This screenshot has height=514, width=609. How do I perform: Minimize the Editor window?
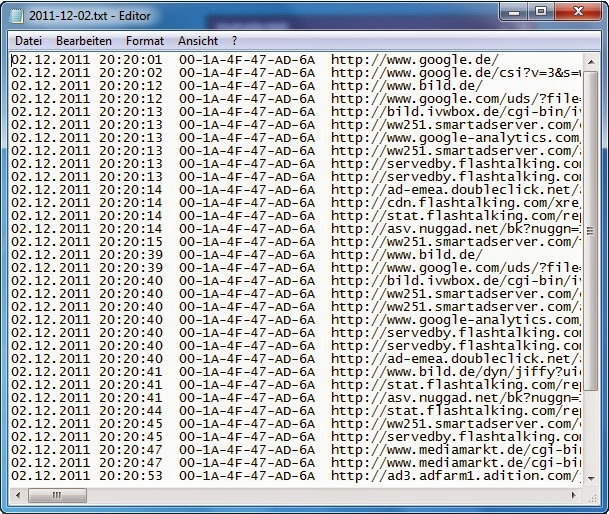tap(513, 12)
